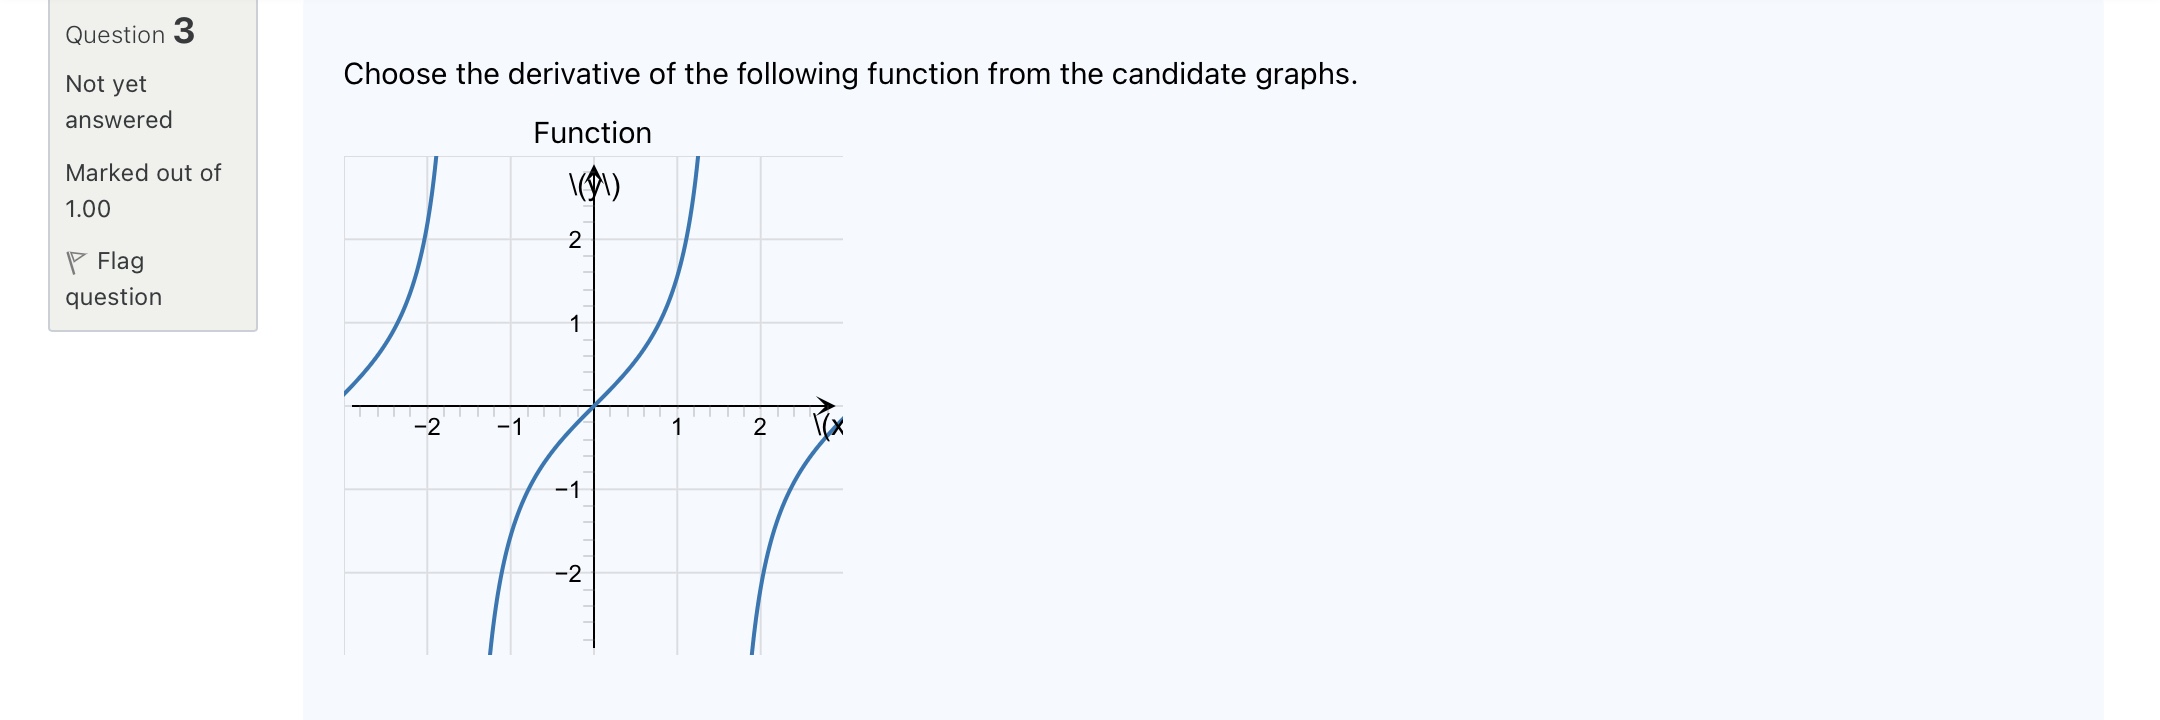Click the y-axis label at the graph top
This screenshot has height=720, width=2160.
tap(592, 186)
